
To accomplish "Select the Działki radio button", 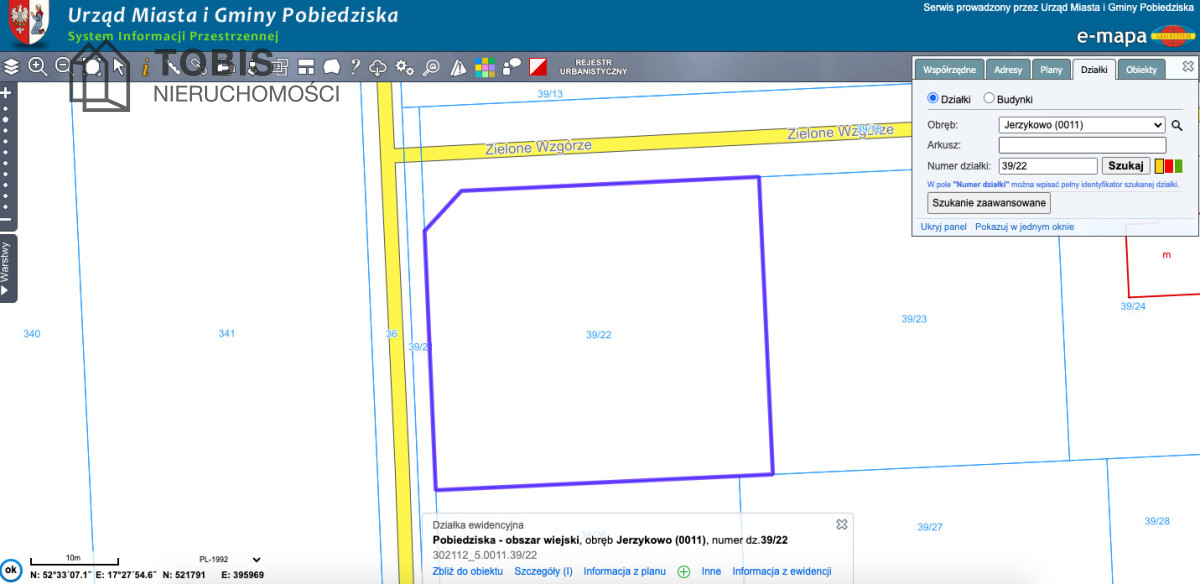I will (x=933, y=99).
